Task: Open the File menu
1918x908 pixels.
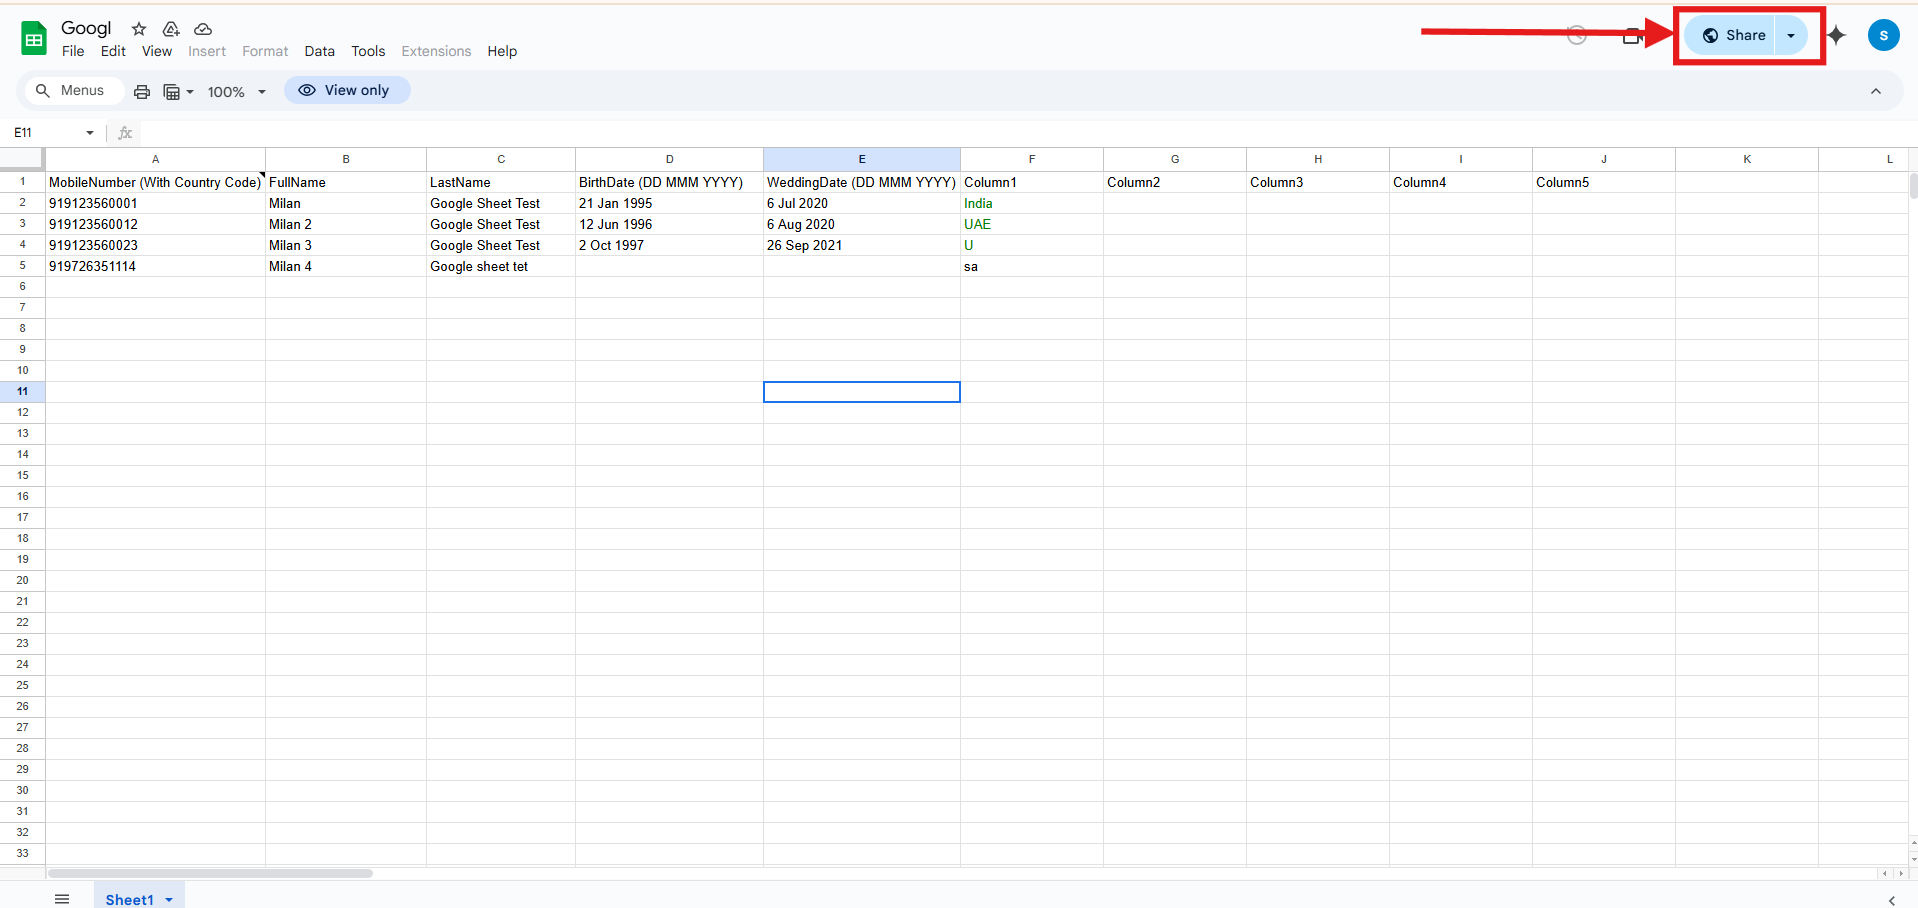Action: 73,51
